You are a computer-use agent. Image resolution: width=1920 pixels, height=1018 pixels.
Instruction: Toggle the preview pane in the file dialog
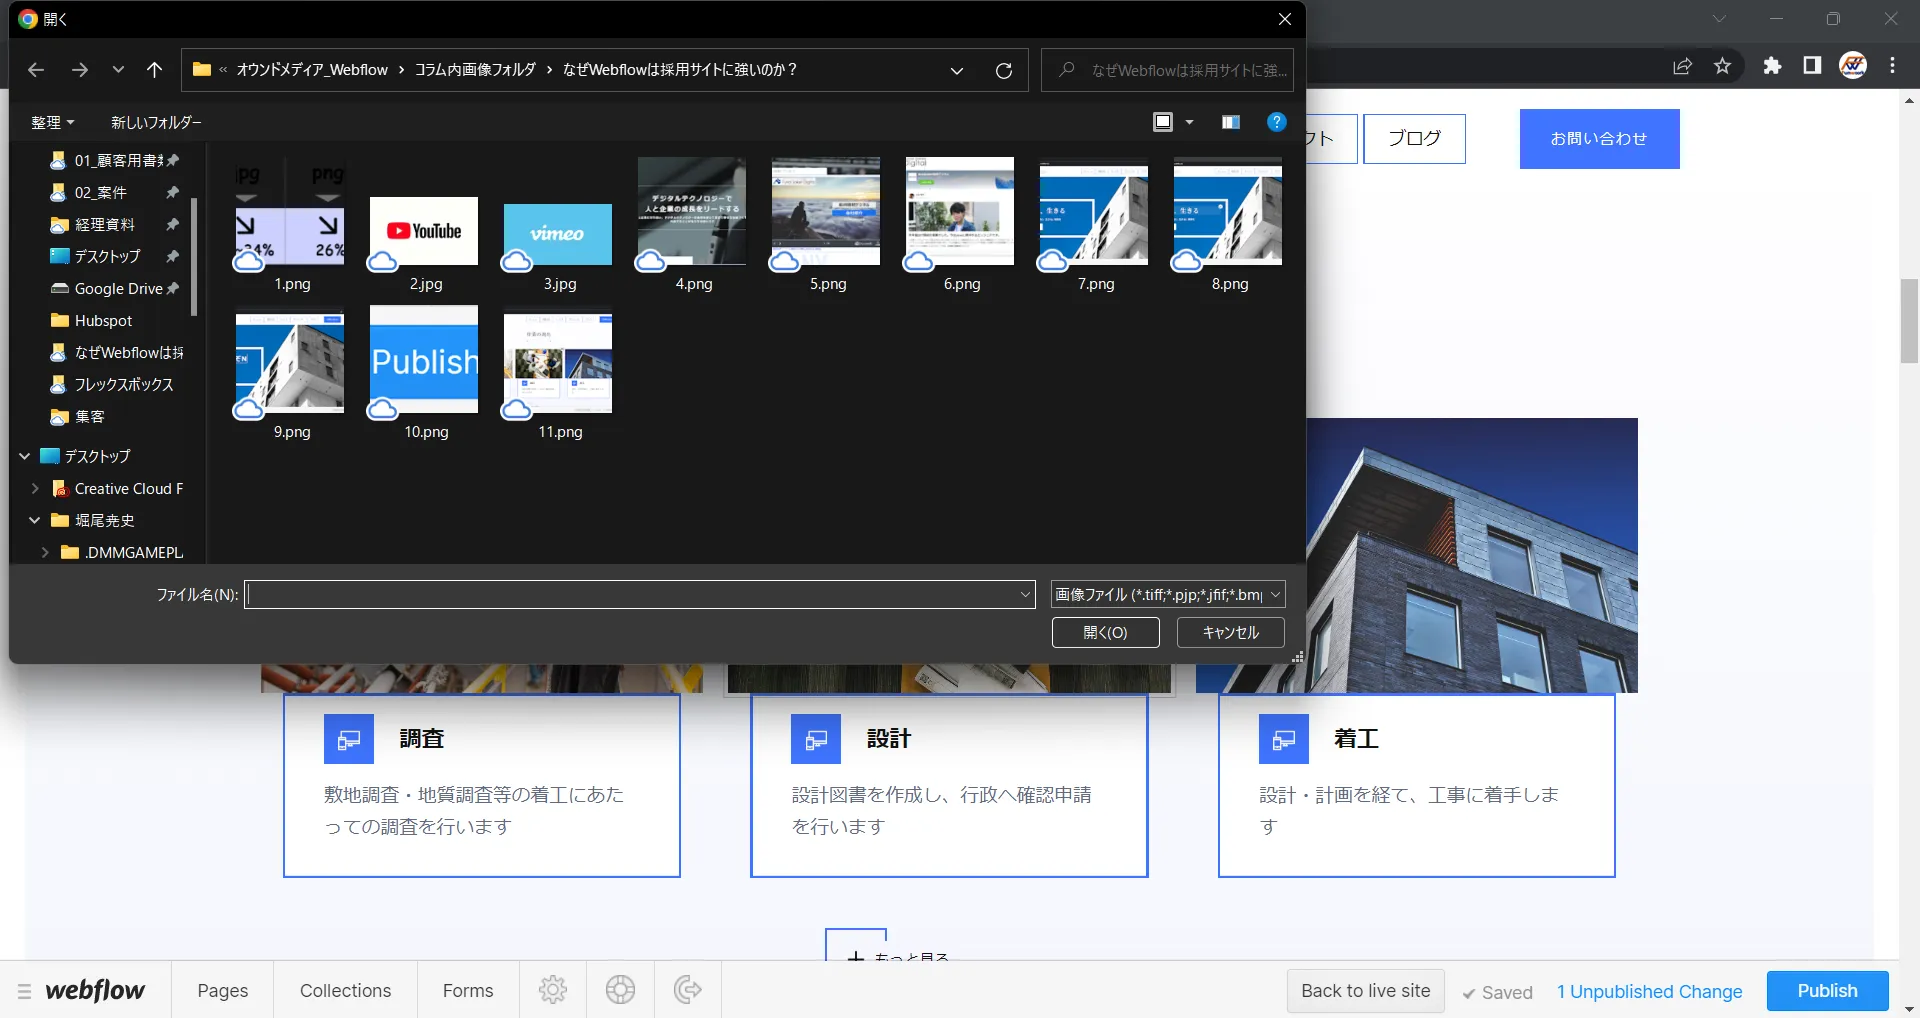1229,122
